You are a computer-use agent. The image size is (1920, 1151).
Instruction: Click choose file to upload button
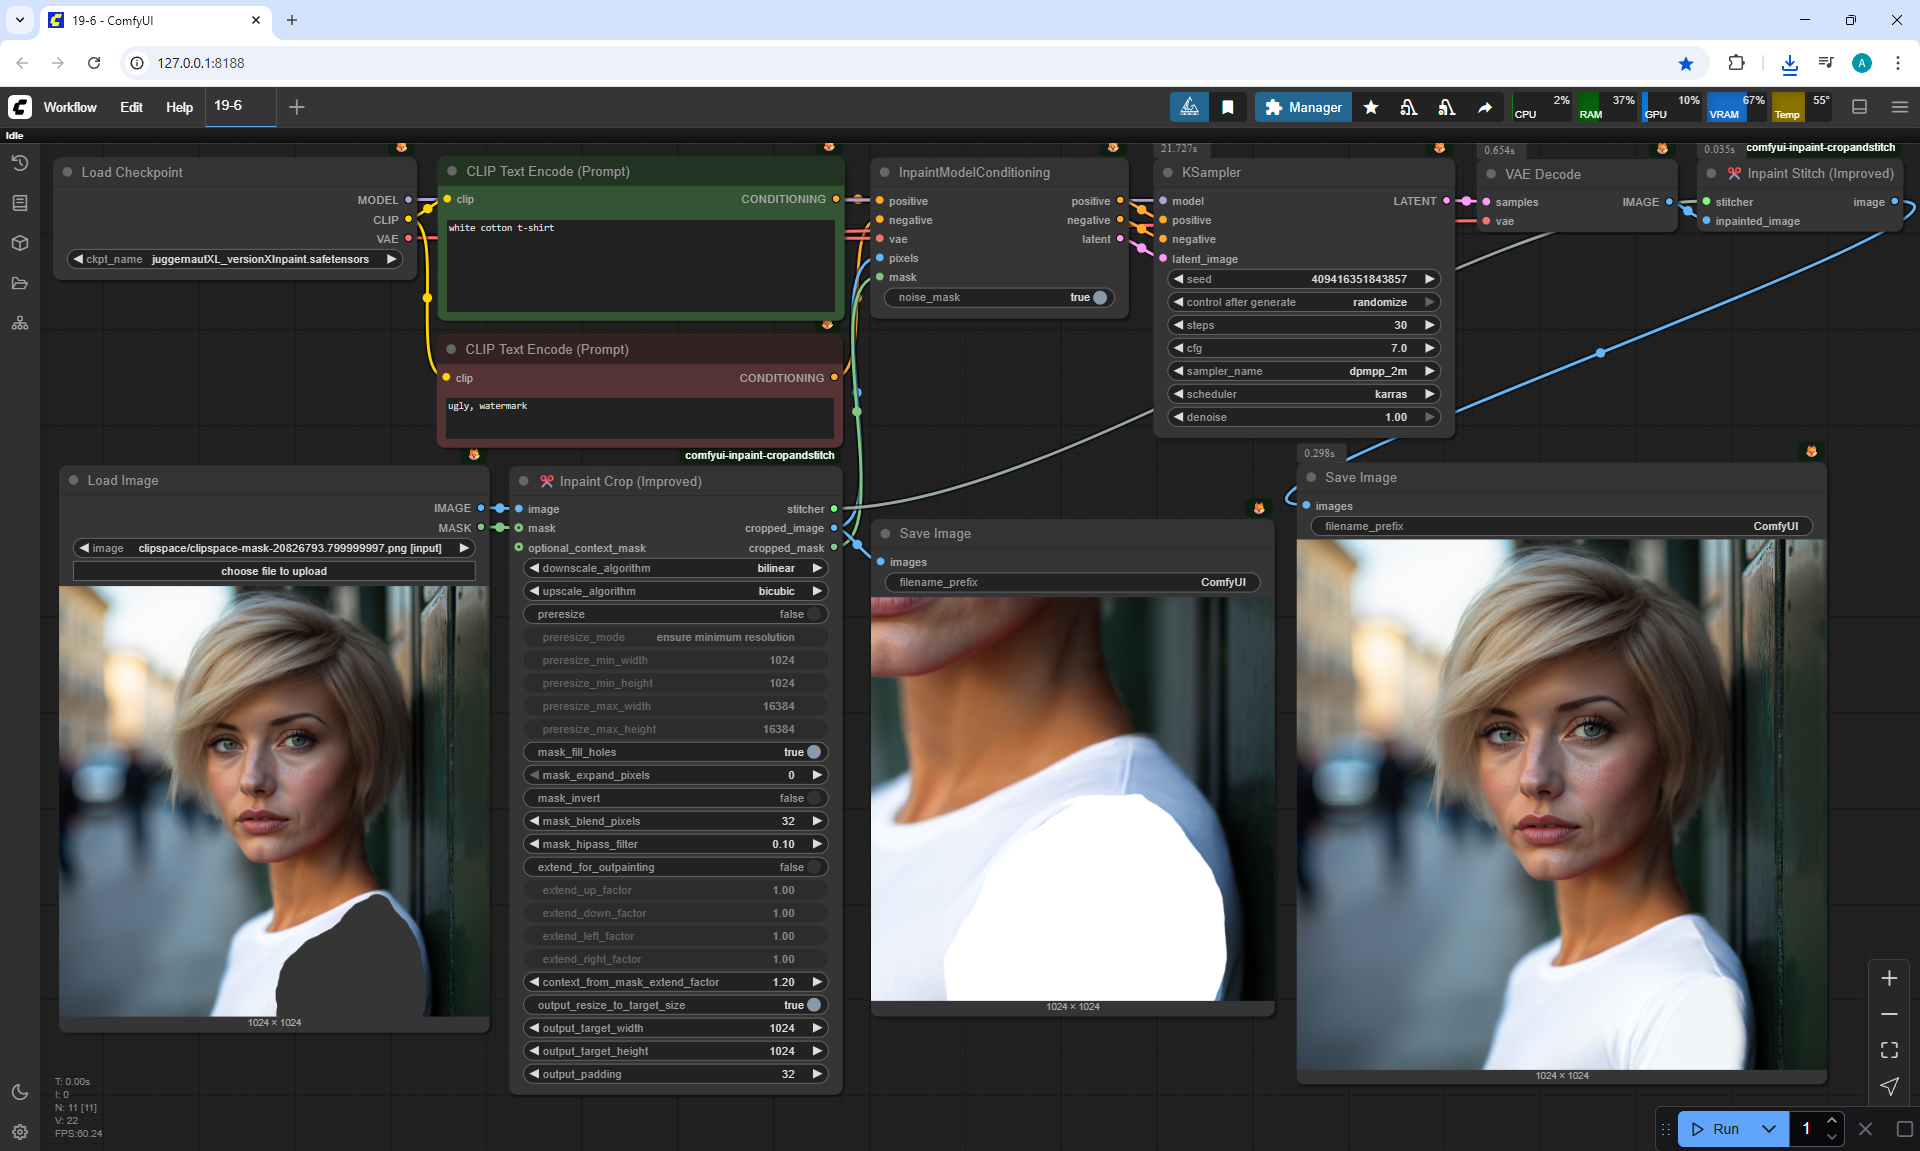coord(274,571)
